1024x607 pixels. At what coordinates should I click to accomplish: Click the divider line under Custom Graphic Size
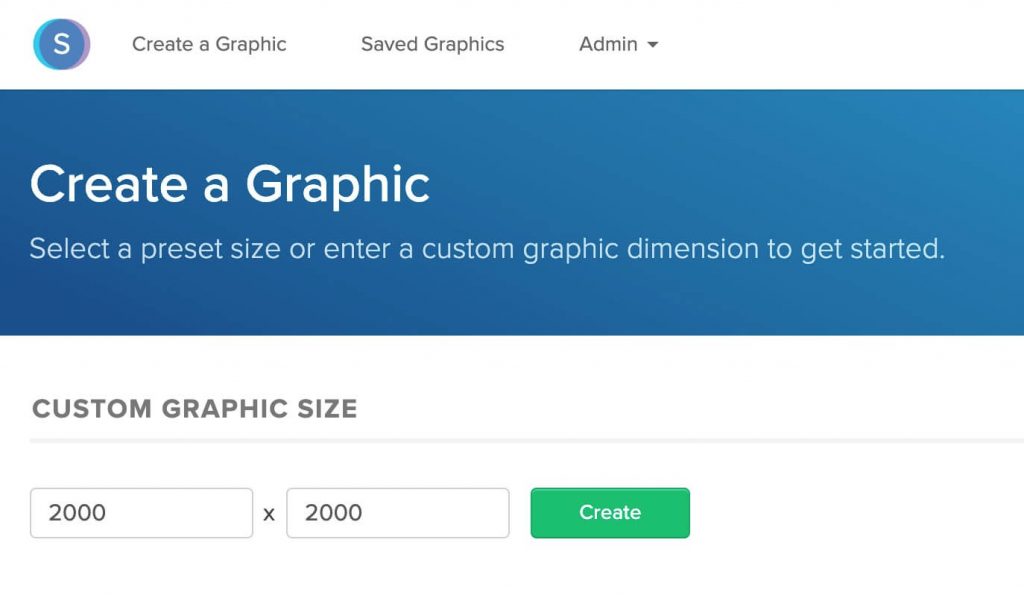526,441
